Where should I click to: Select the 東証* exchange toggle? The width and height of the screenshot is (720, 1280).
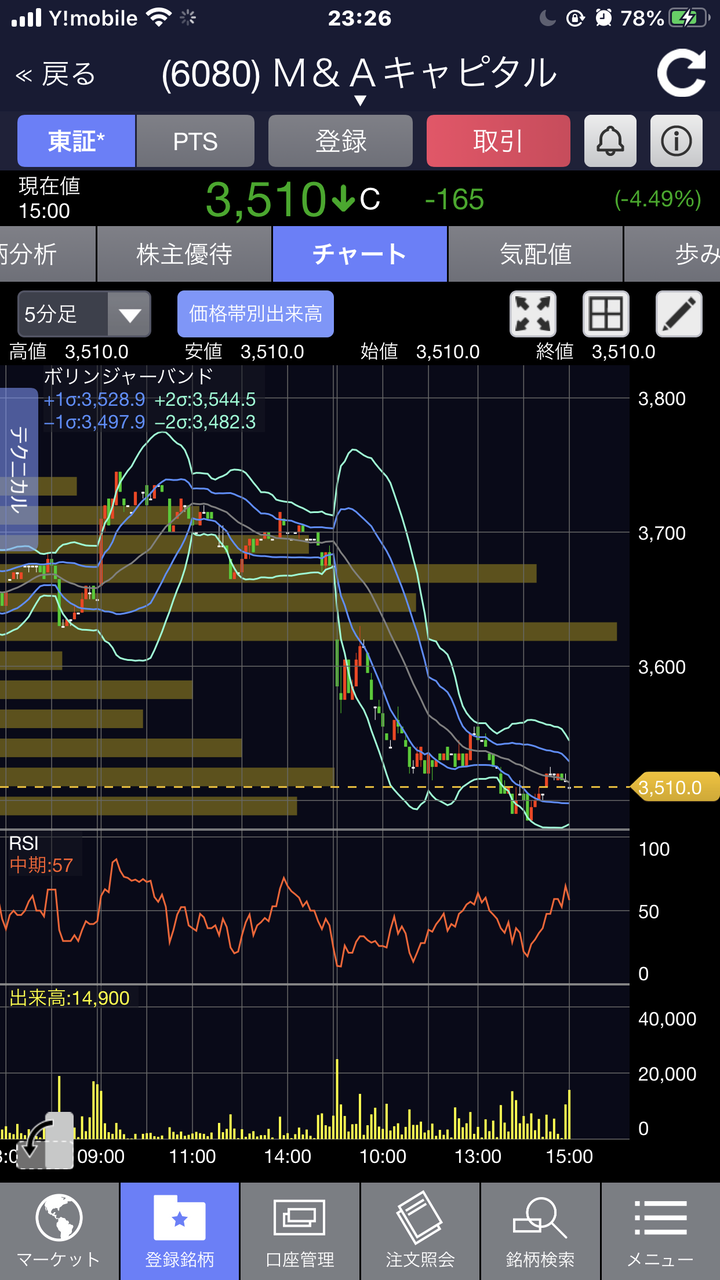pos(76,141)
